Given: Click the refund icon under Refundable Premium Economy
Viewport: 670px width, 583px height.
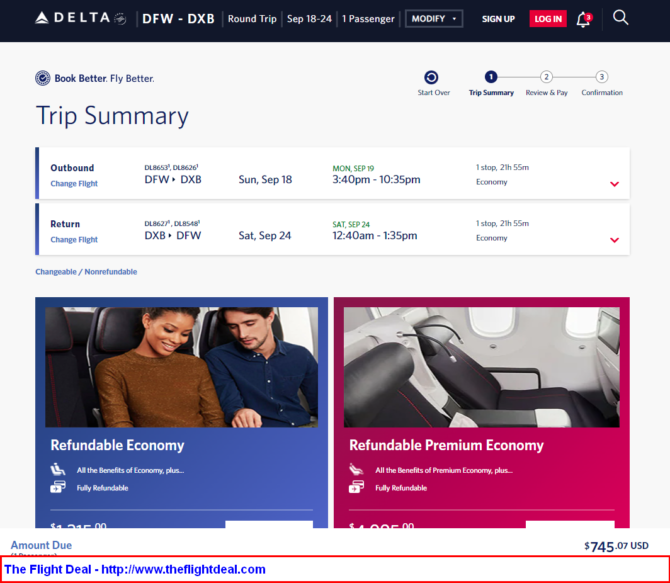Looking at the screenshot, I should click(356, 487).
